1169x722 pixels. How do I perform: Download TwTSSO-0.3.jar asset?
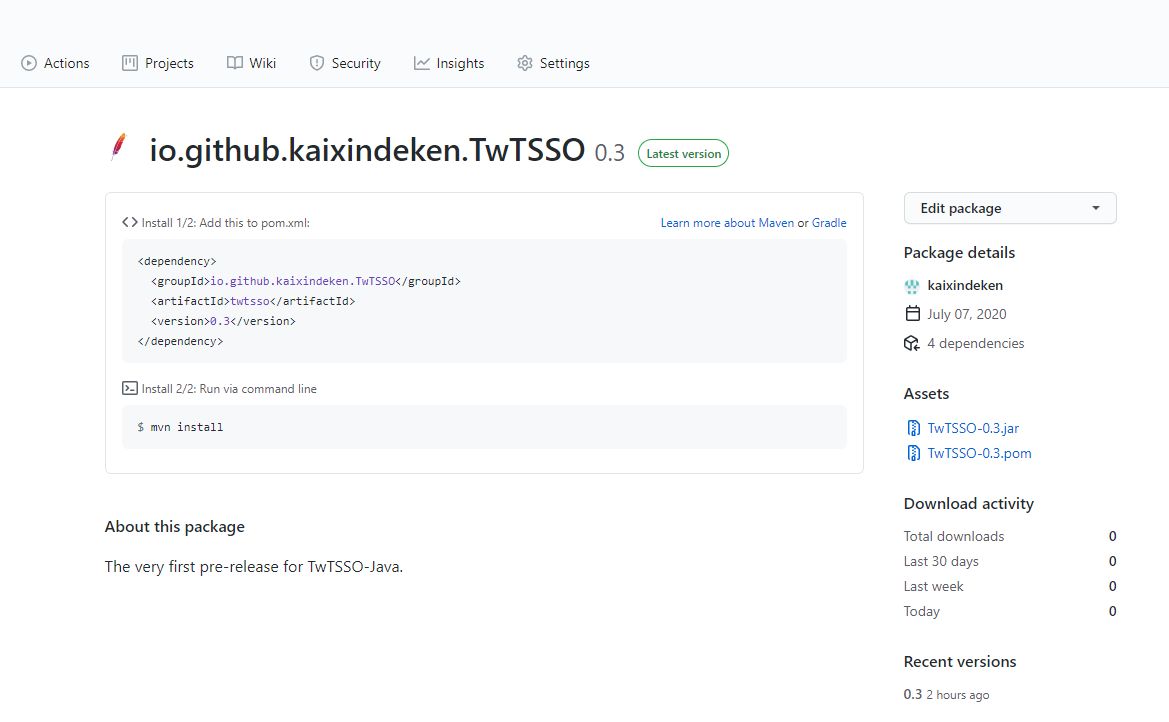click(973, 428)
